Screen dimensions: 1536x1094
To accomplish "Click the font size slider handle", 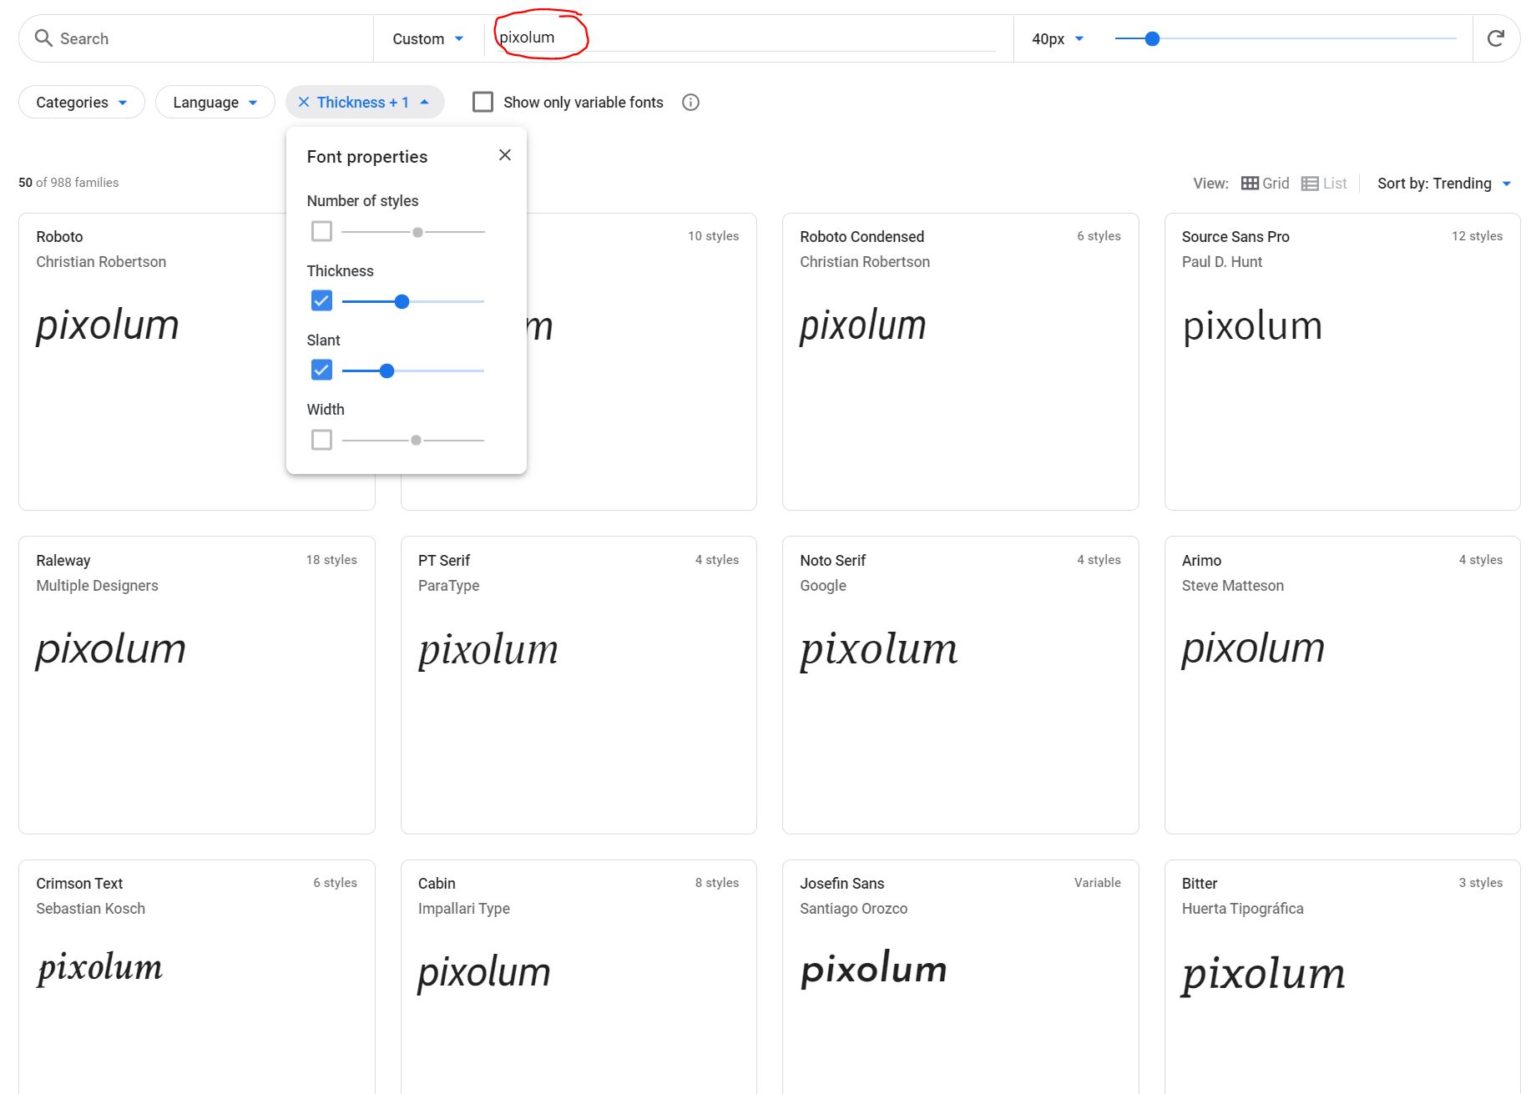I will pos(1152,39).
